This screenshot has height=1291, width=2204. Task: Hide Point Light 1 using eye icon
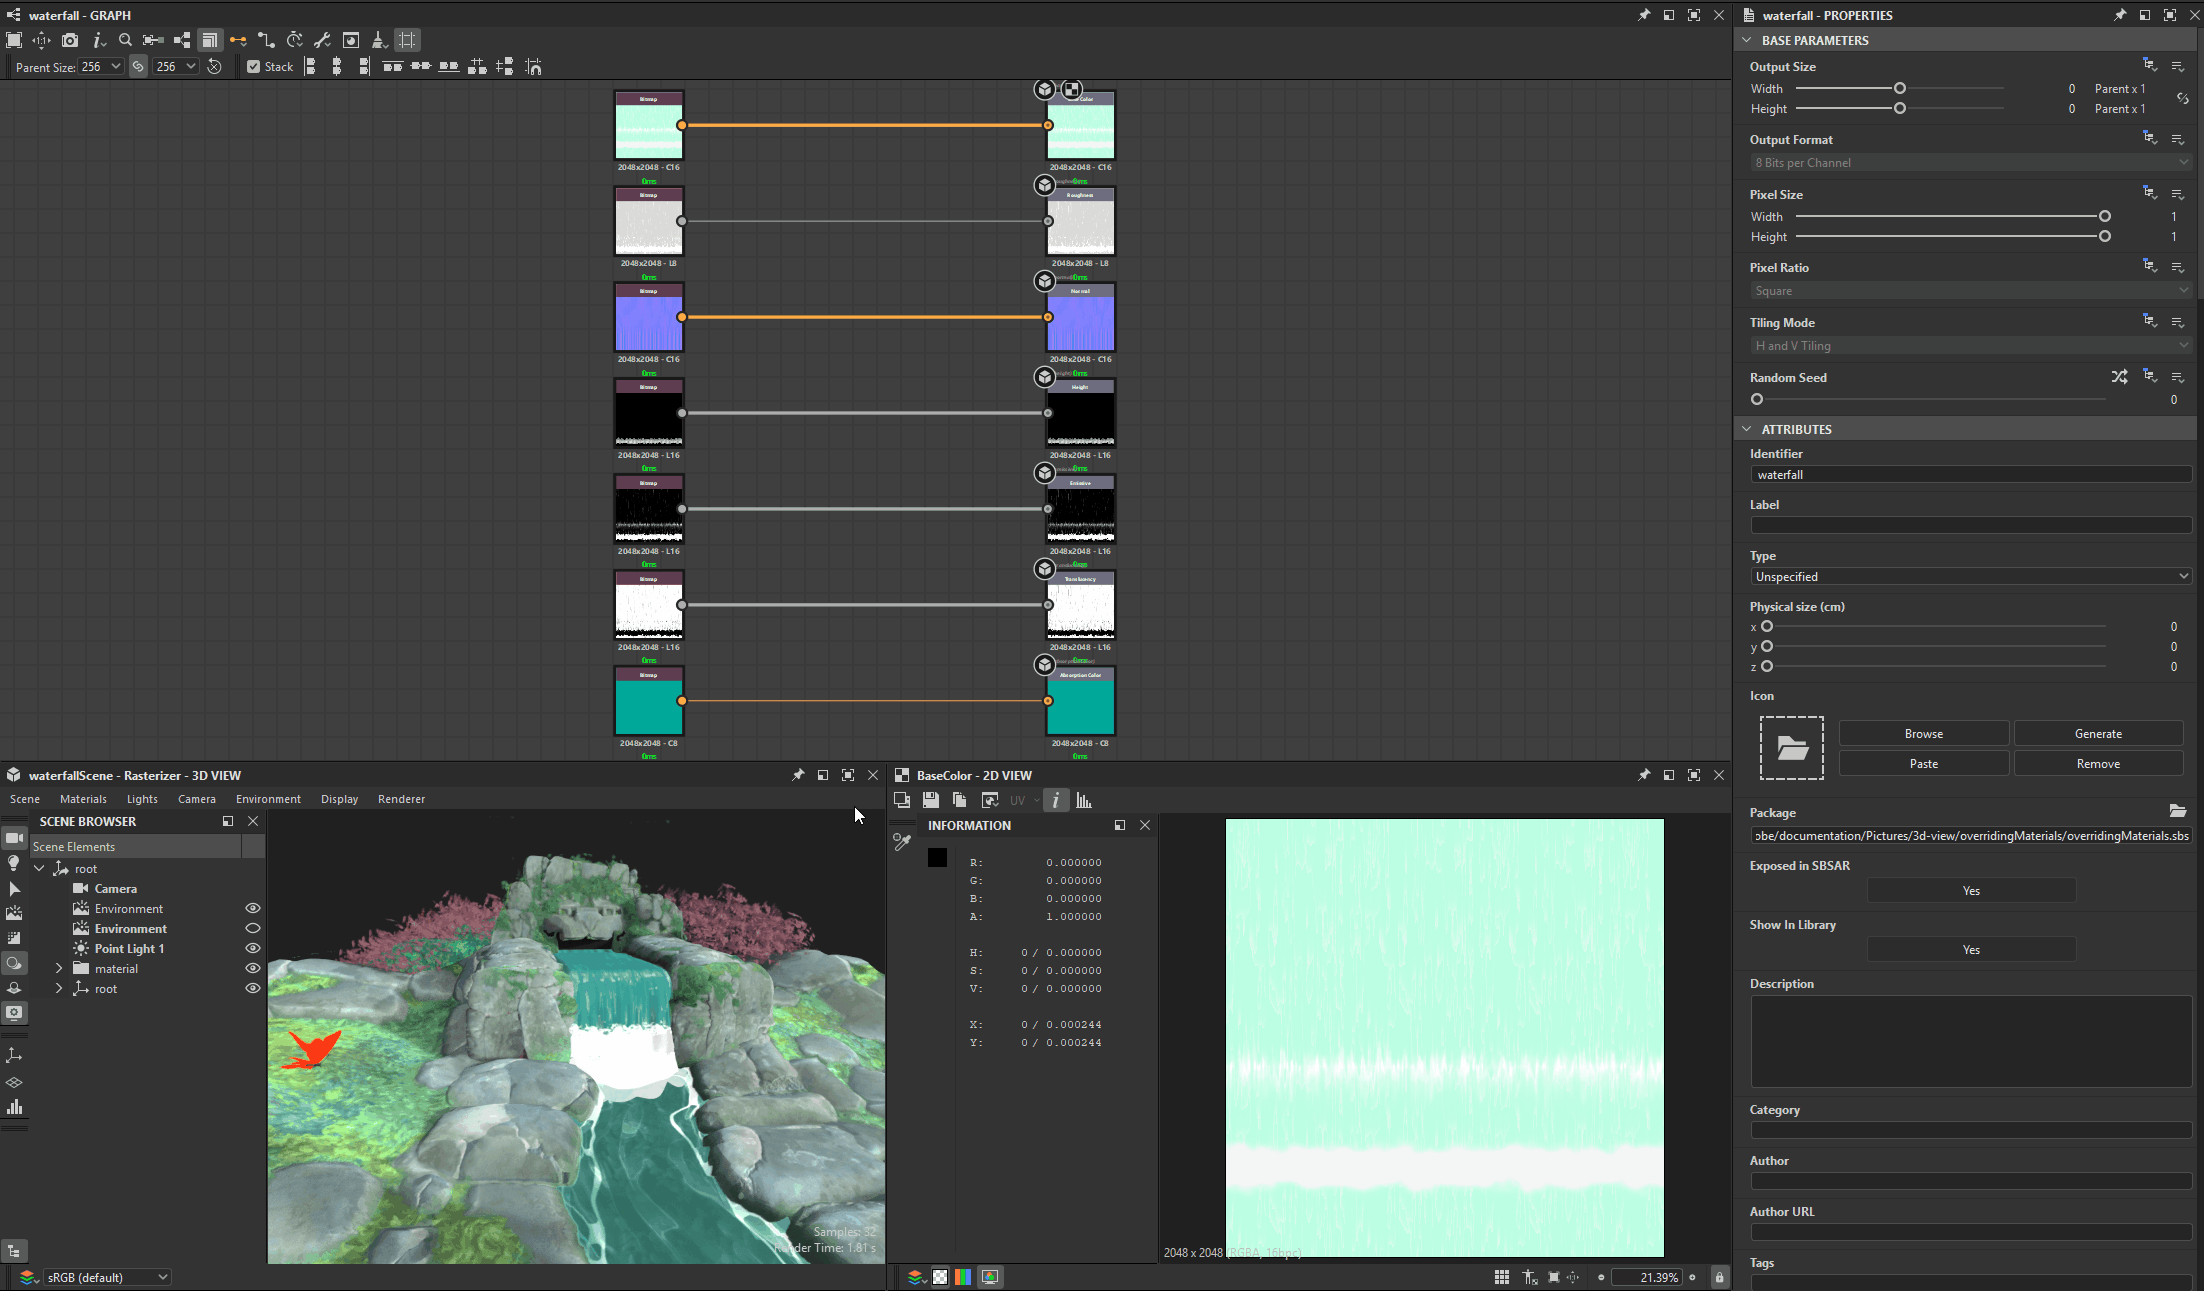pyautogui.click(x=253, y=948)
